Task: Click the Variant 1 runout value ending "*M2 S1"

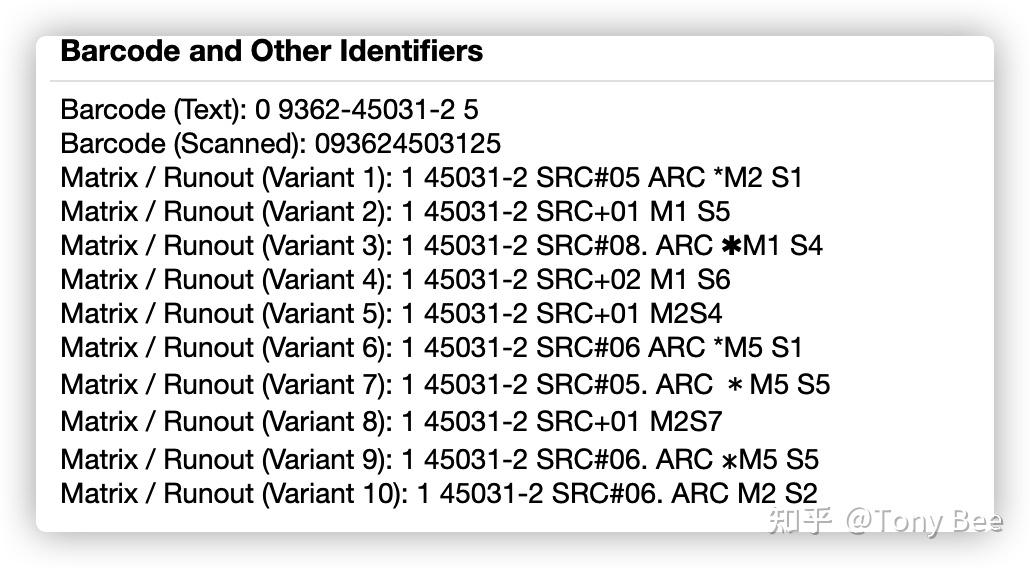Action: pos(602,177)
